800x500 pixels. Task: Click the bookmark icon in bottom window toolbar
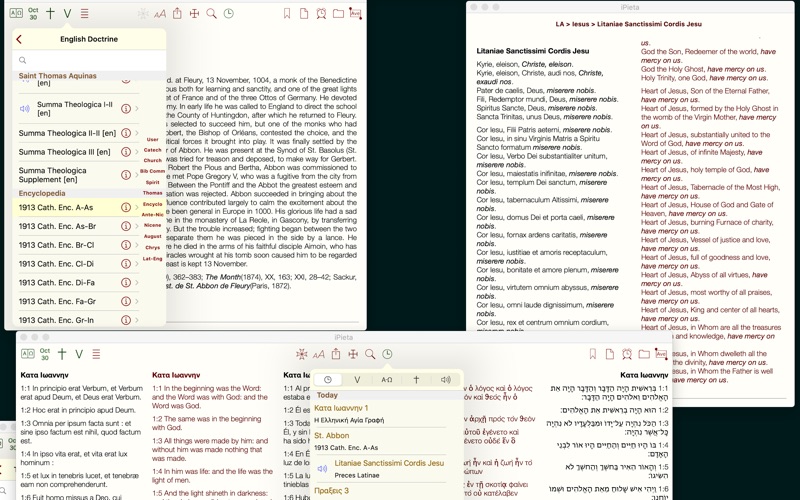point(592,354)
